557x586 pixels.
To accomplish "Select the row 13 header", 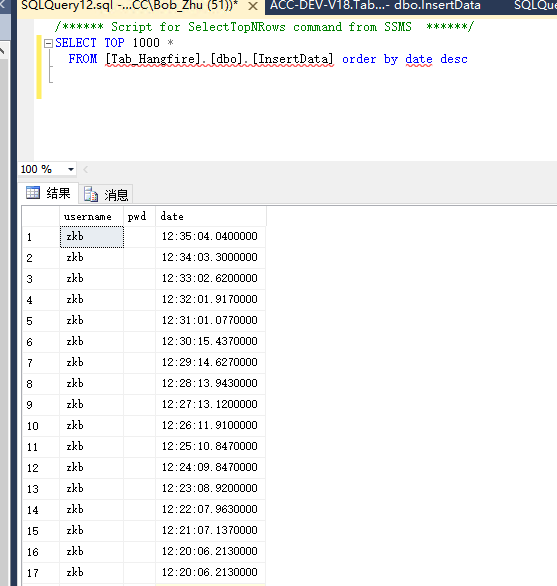I will click(41, 488).
